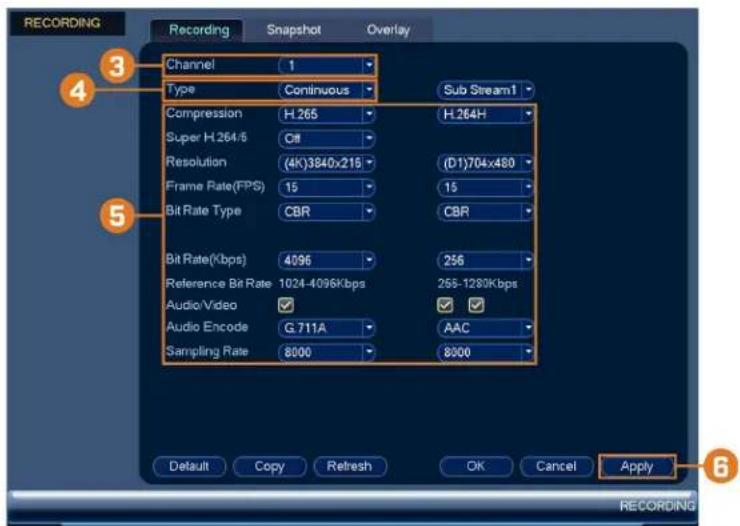This screenshot has height=526, width=740.
Task: Toggle main stream Audio/Video checkbox
Action: coord(286,305)
